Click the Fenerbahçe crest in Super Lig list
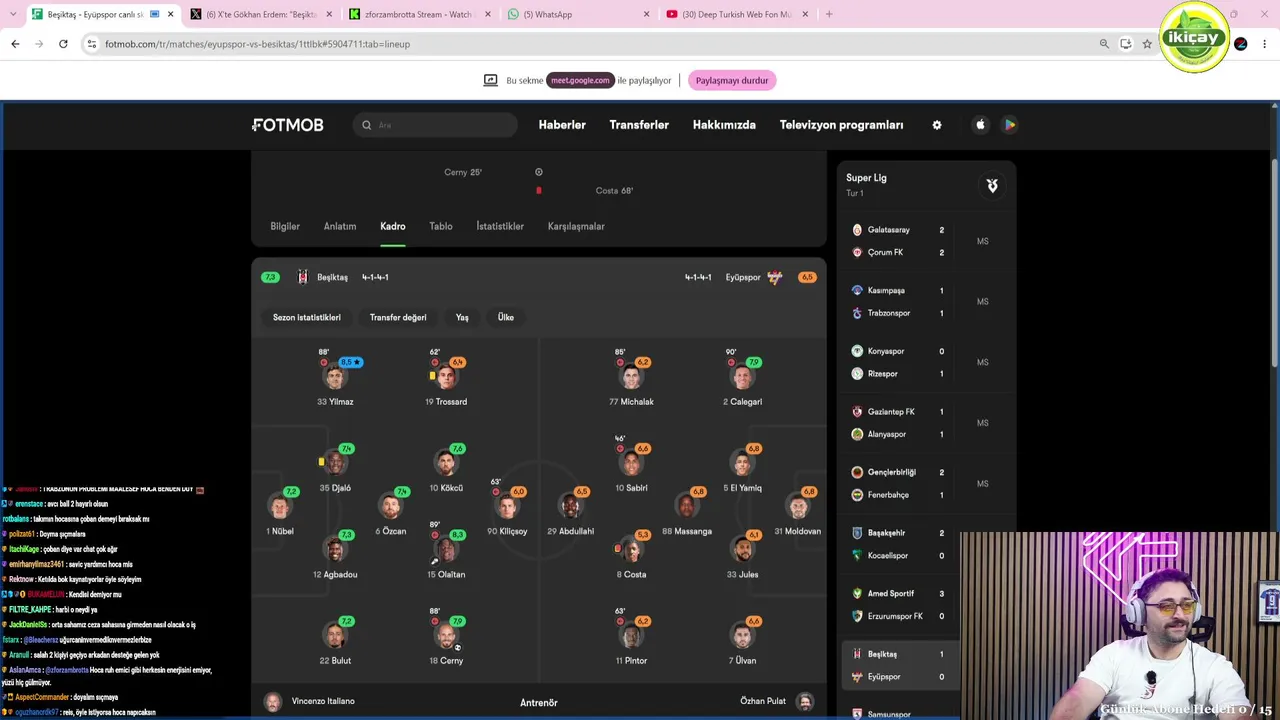The height and width of the screenshot is (720, 1280). pos(857,495)
